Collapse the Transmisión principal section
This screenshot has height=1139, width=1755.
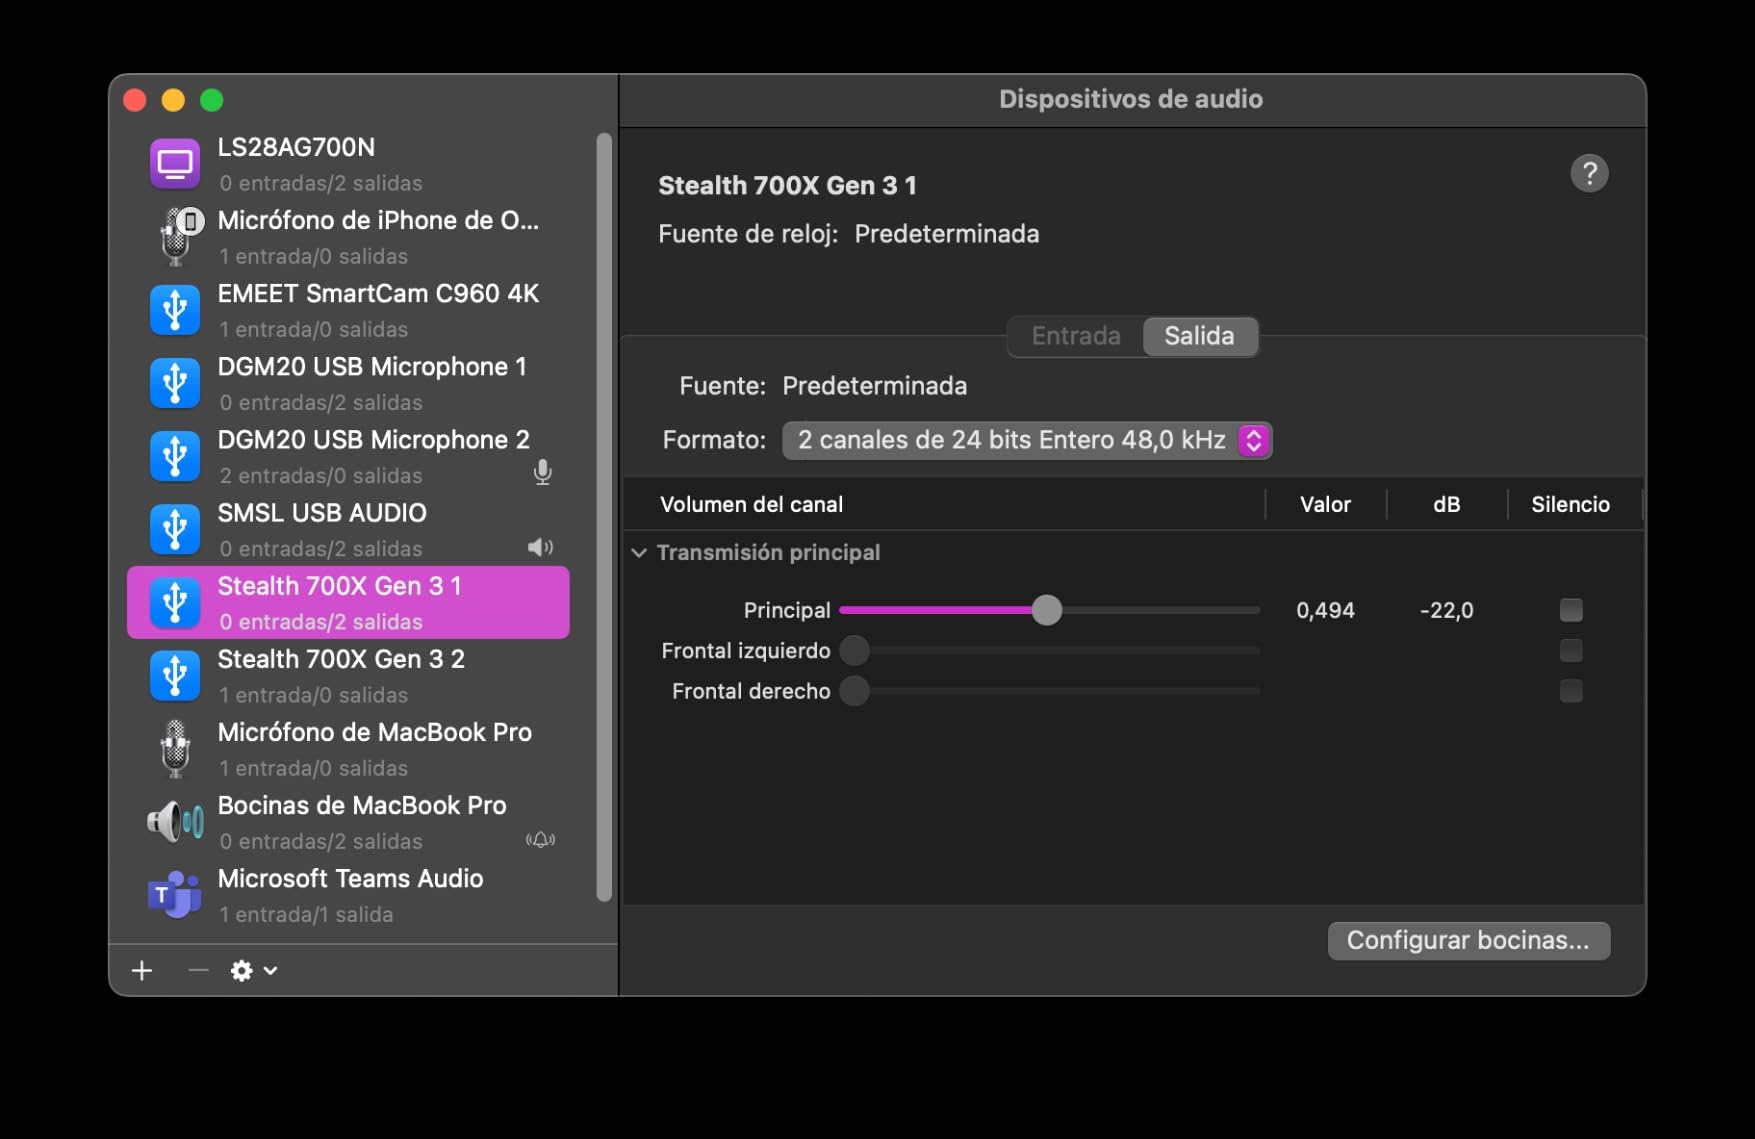click(639, 553)
